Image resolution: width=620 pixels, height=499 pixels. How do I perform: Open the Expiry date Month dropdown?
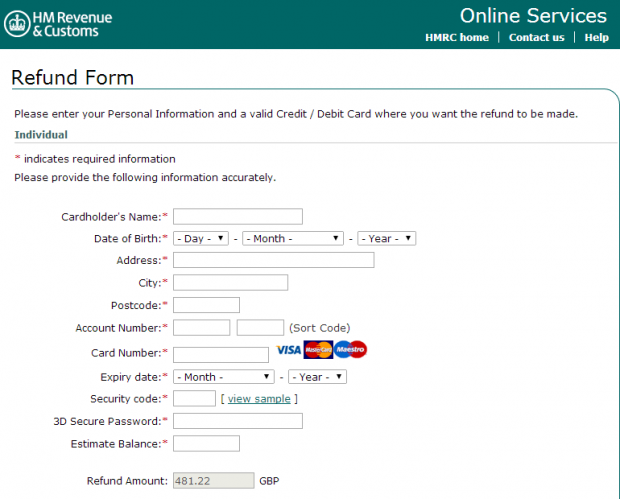pyautogui.click(x=224, y=377)
